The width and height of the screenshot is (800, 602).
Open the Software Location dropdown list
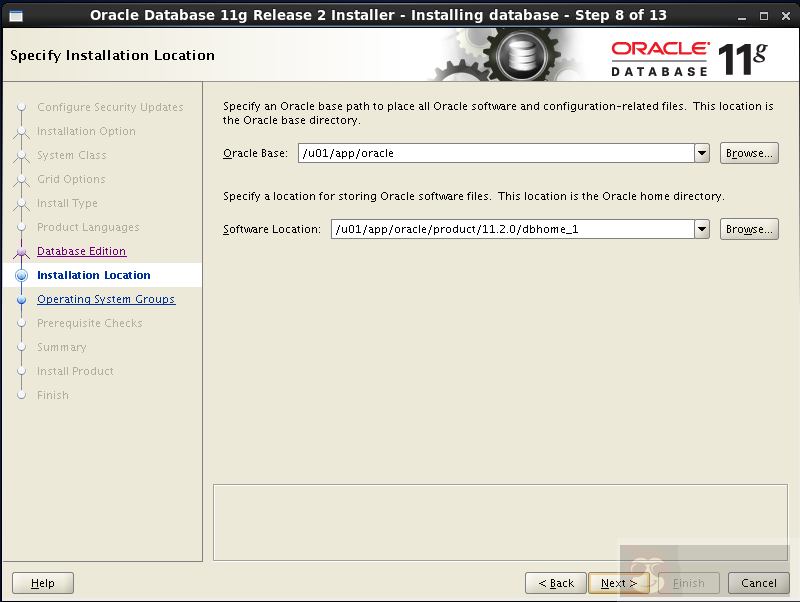(x=700, y=229)
